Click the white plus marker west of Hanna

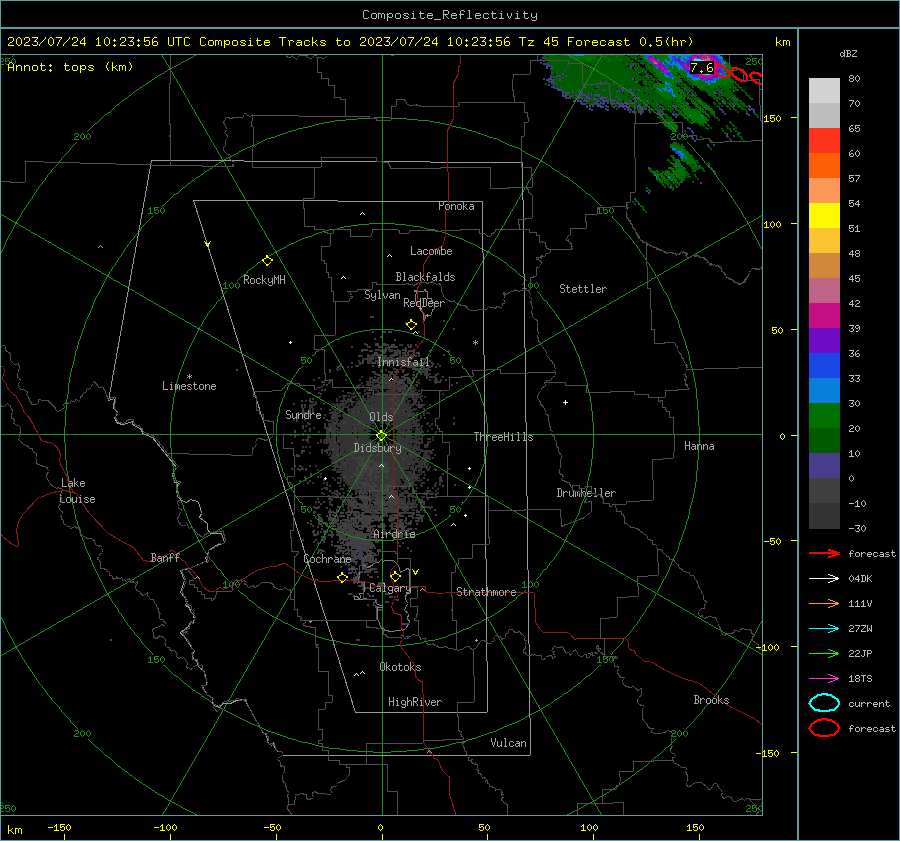565,402
